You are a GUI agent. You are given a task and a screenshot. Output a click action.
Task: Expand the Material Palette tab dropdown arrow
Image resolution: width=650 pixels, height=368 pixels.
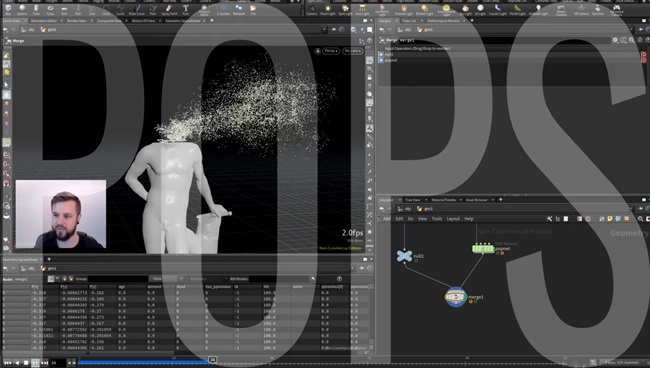click(x=461, y=200)
